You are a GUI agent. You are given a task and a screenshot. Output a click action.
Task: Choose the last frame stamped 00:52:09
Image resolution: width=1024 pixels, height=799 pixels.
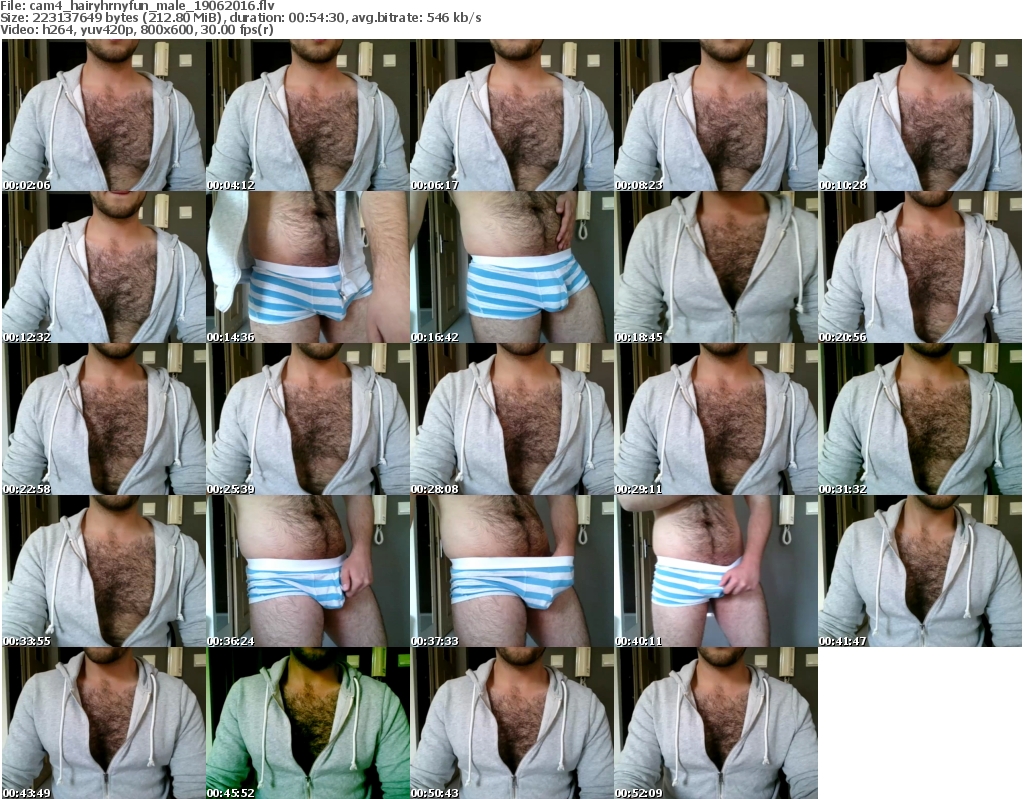(716, 723)
